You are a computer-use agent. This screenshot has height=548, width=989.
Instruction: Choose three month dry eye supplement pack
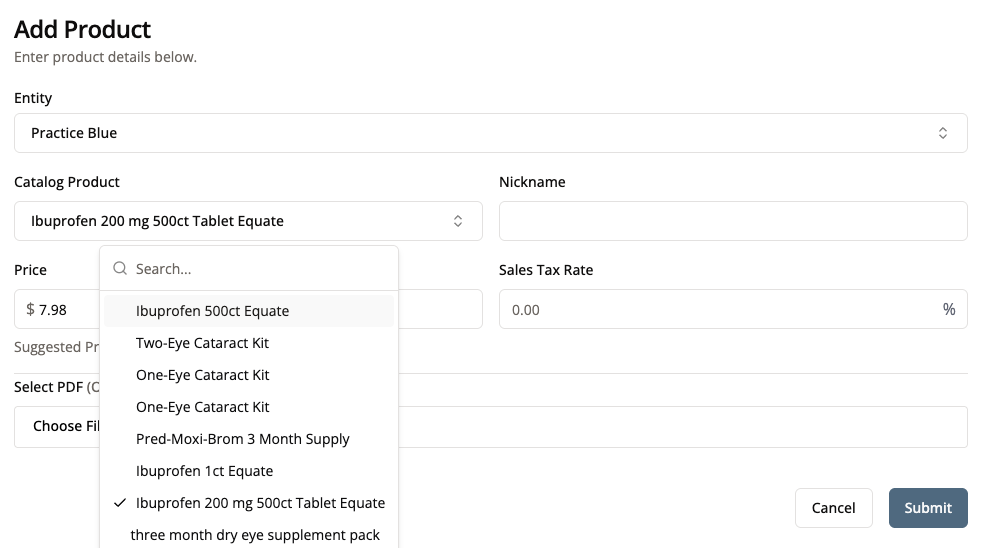coord(255,535)
